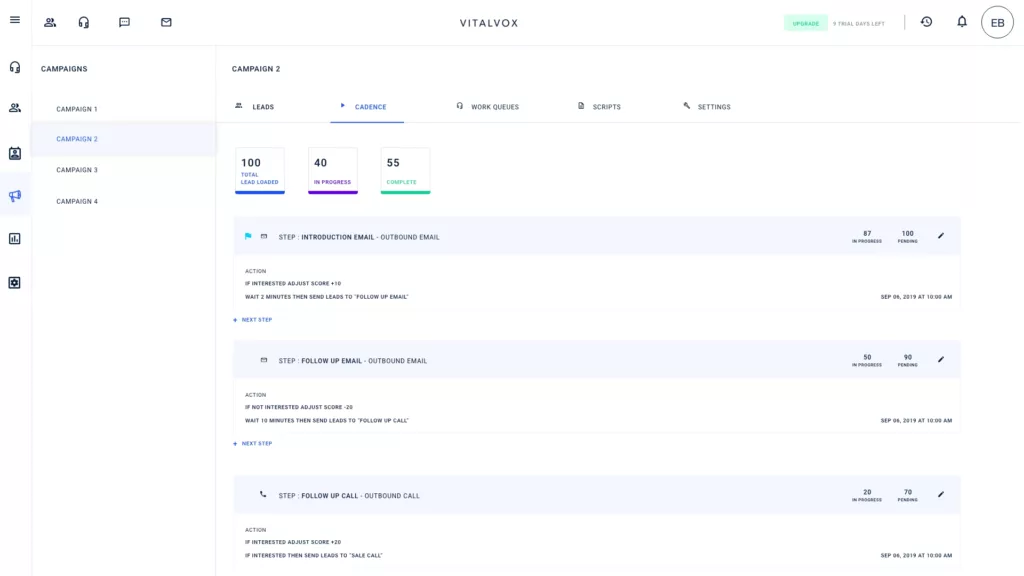Open the contacts card icon in the sidebar

15,154
